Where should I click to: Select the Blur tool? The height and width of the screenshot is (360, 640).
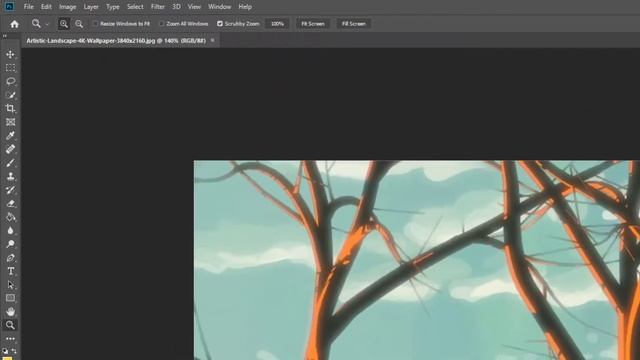pyautogui.click(x=10, y=231)
